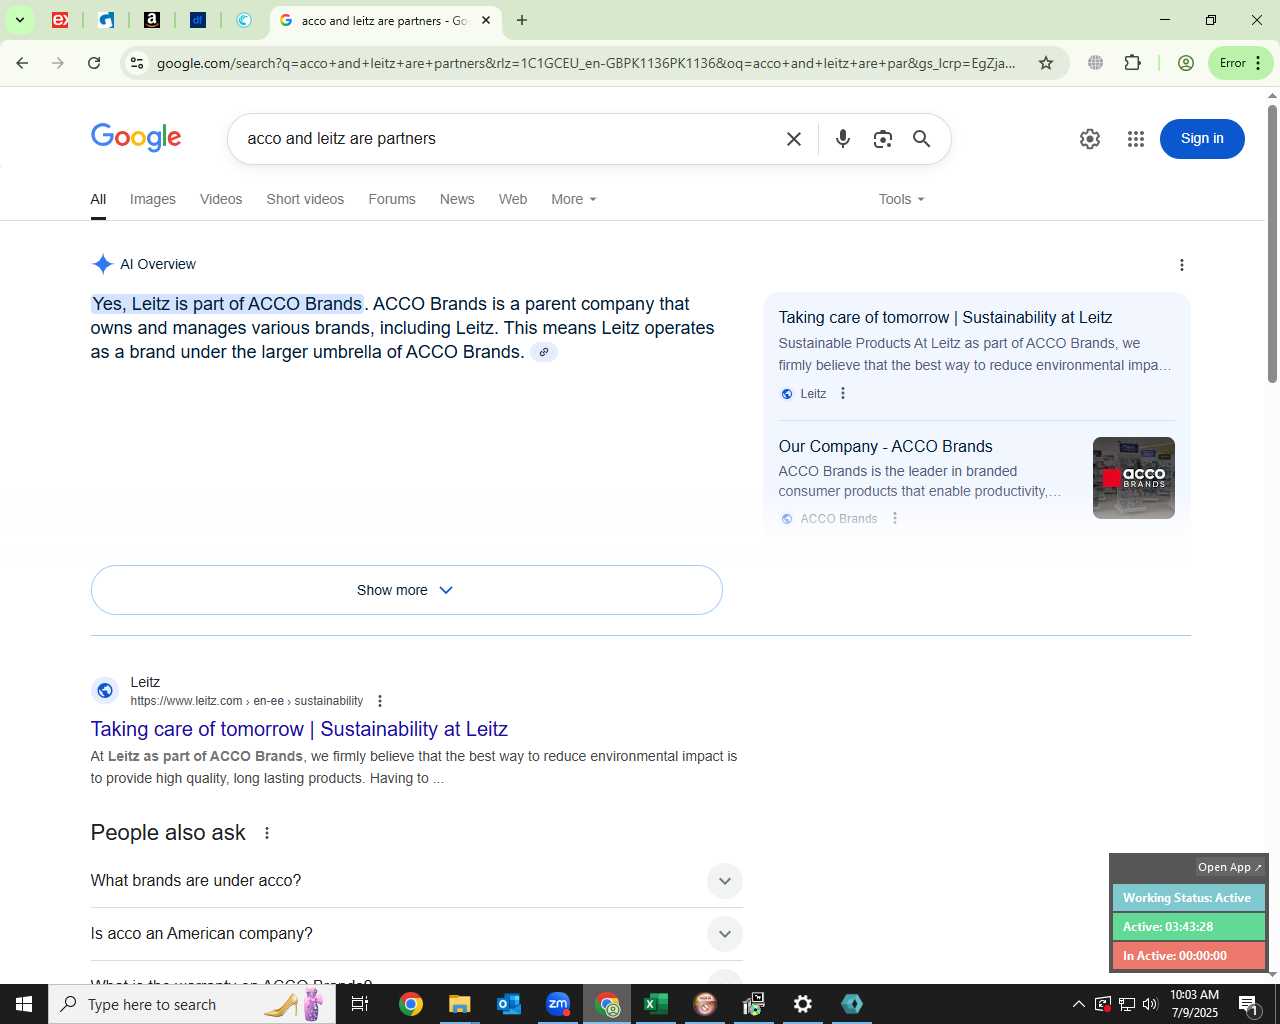Open the tab search chevron button
Screen dimensions: 1280x1024
(19, 20)
